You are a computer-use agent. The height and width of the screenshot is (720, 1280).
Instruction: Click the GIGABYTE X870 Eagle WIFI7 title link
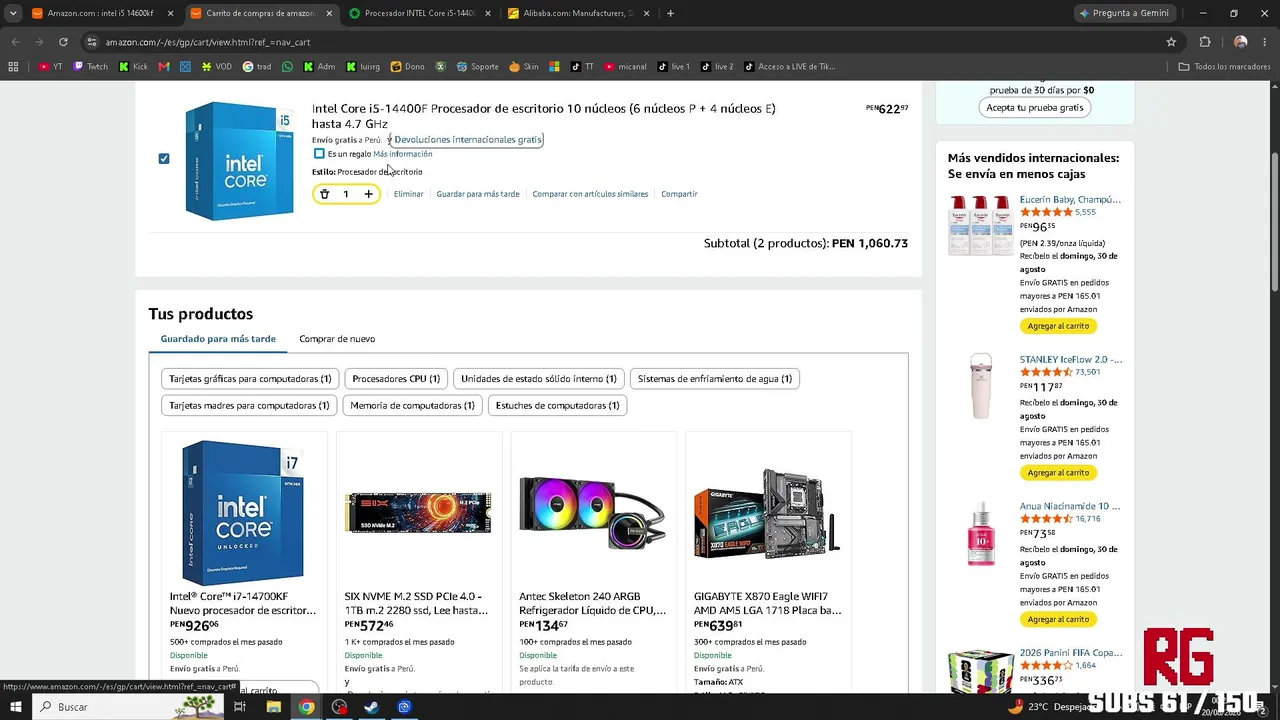click(768, 603)
